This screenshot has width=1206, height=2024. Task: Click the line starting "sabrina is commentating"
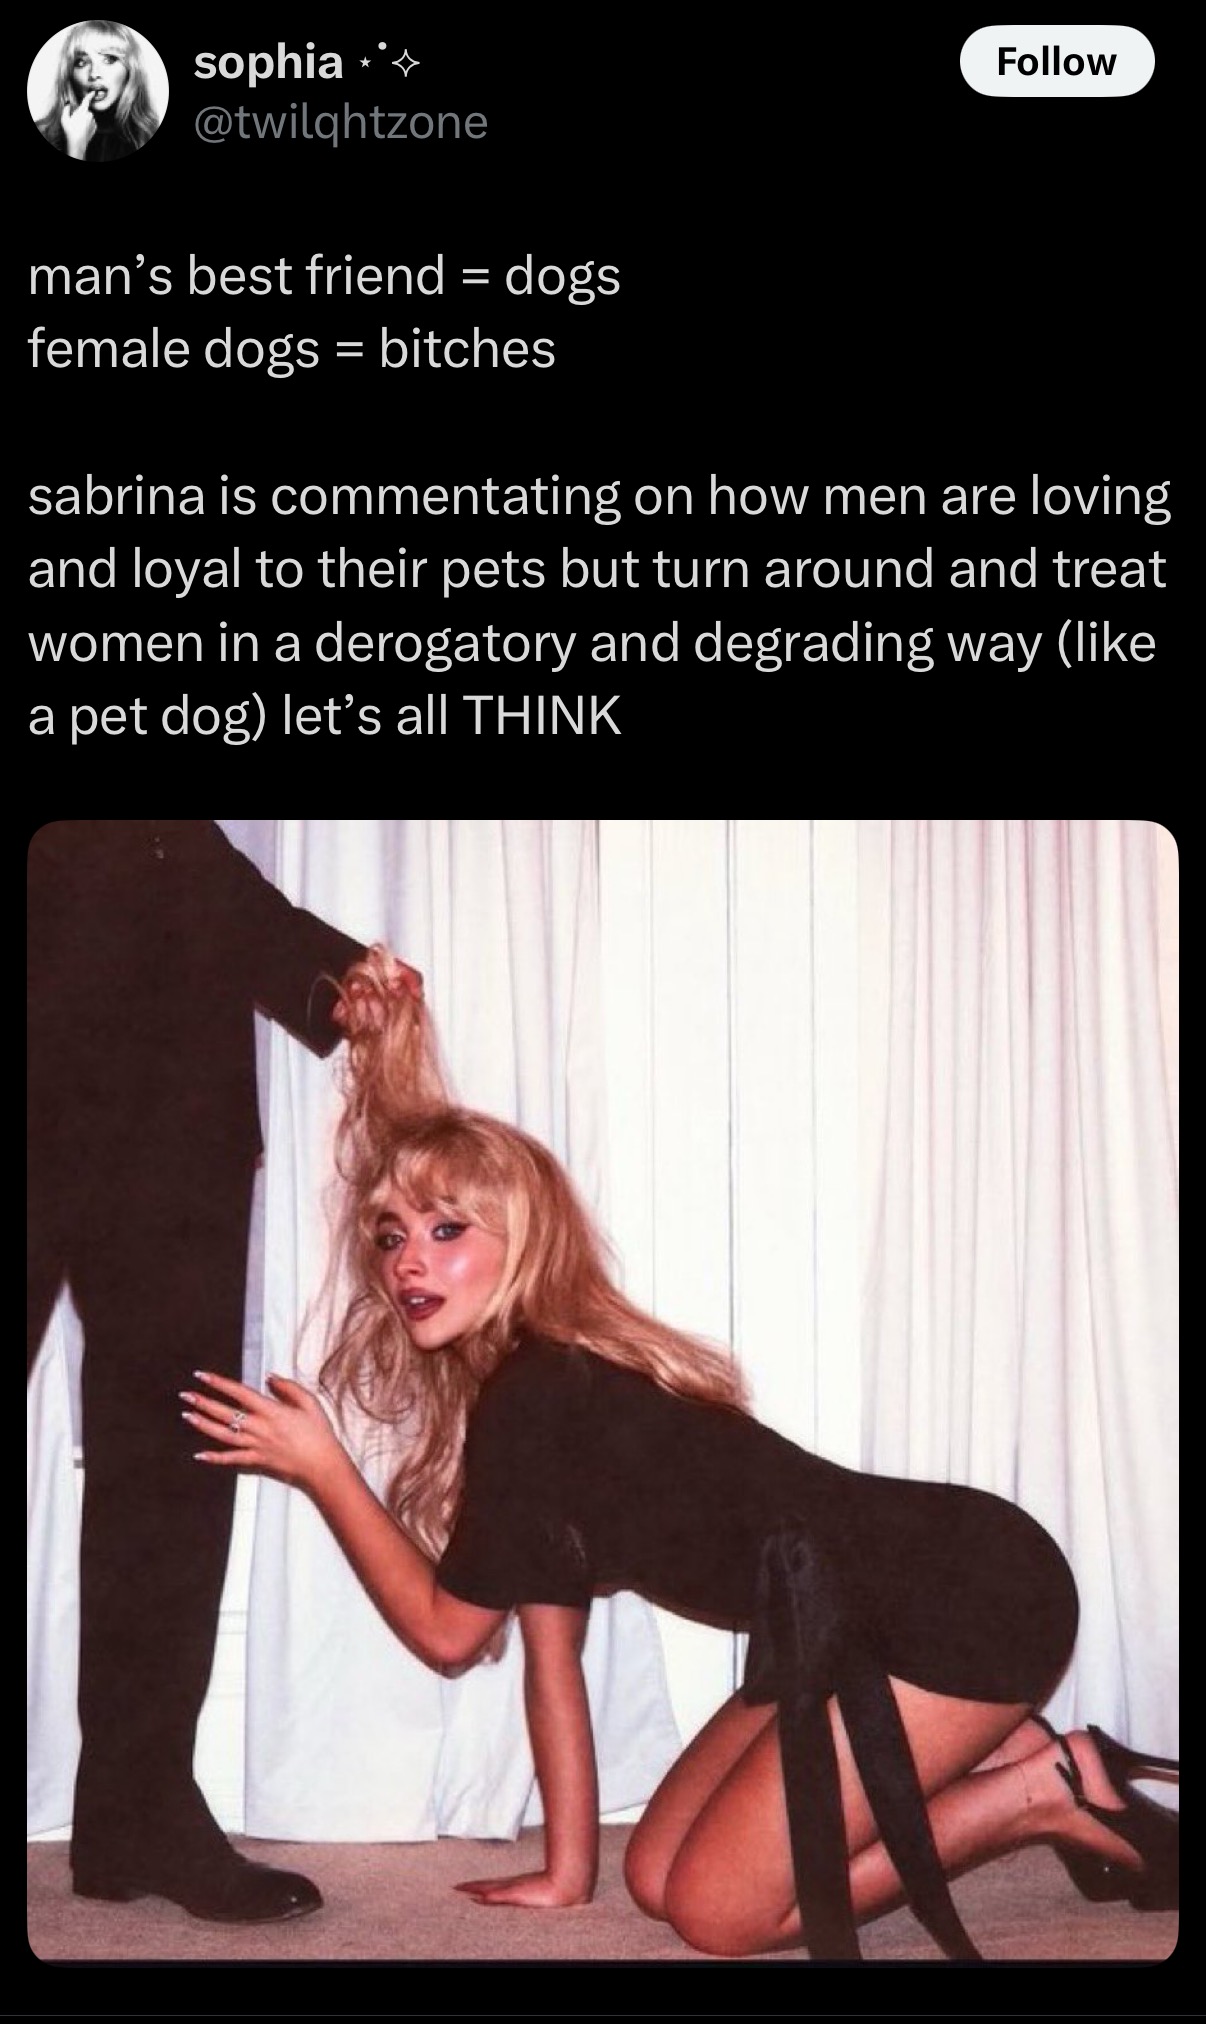(x=599, y=497)
